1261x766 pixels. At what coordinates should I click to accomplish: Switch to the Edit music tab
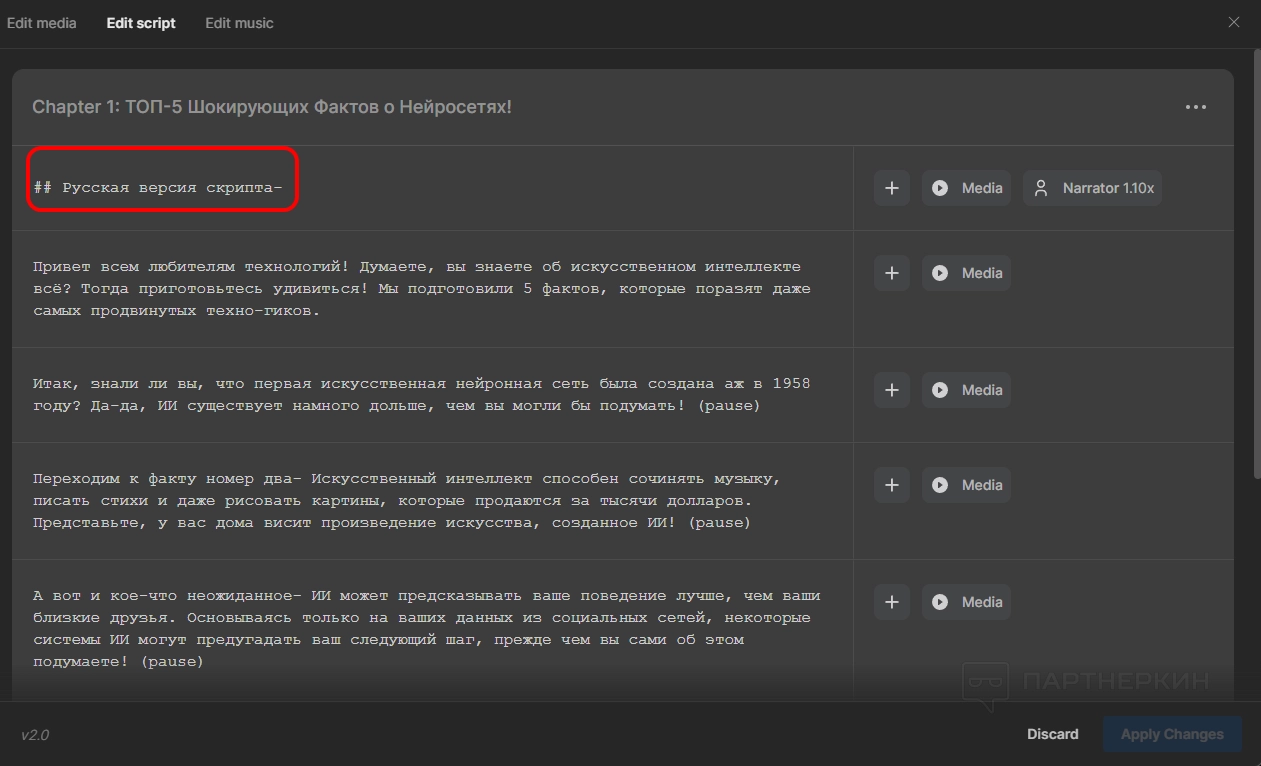pyautogui.click(x=239, y=23)
